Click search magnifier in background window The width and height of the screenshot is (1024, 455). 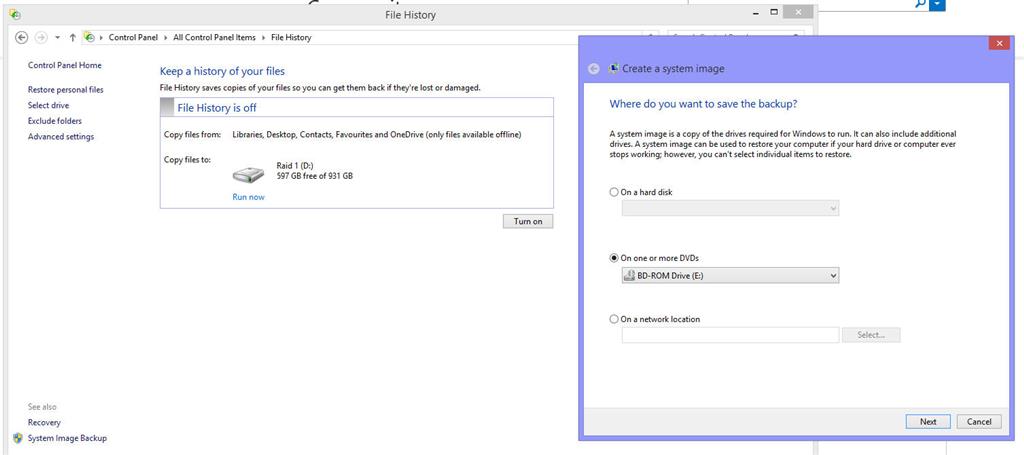pos(921,3)
